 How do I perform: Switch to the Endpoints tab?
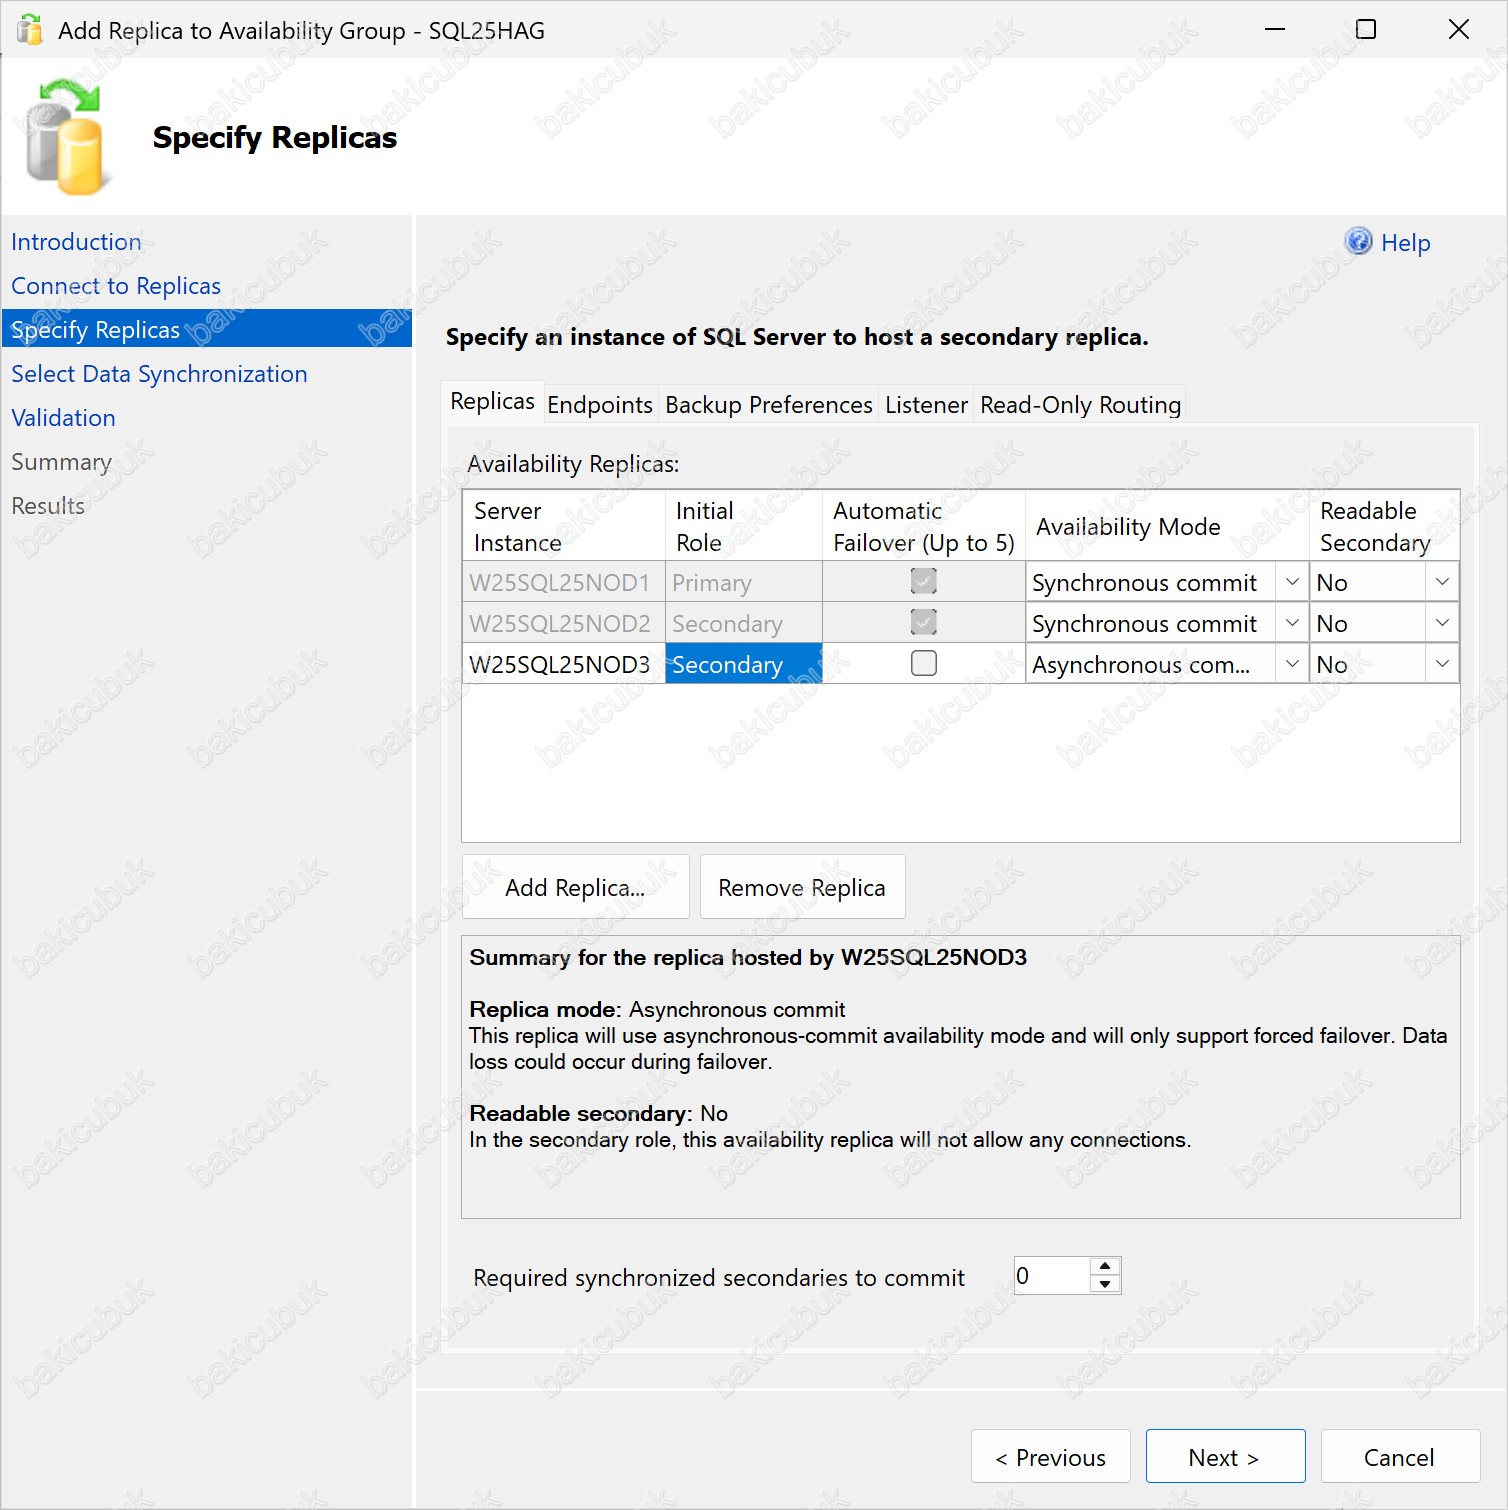[600, 405]
